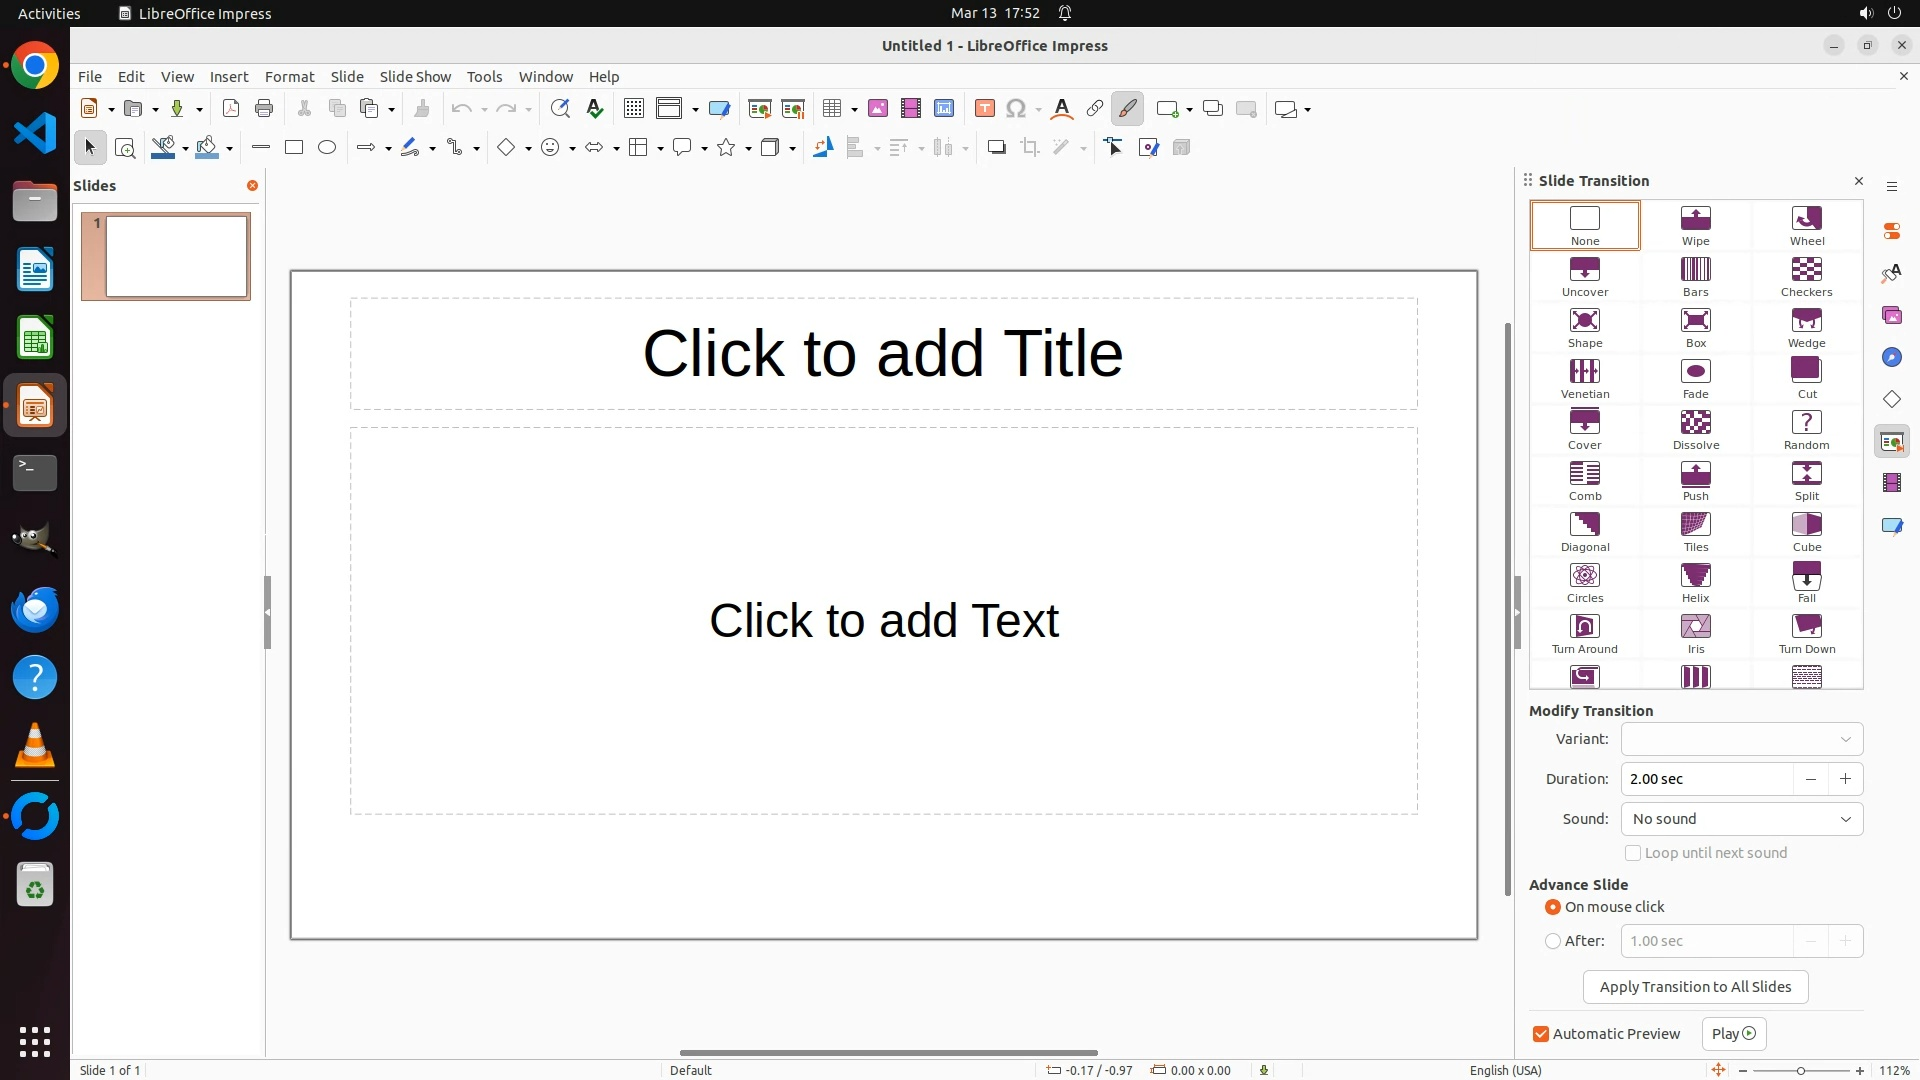
Task: Insert a text box from toolbar
Action: coord(984,109)
